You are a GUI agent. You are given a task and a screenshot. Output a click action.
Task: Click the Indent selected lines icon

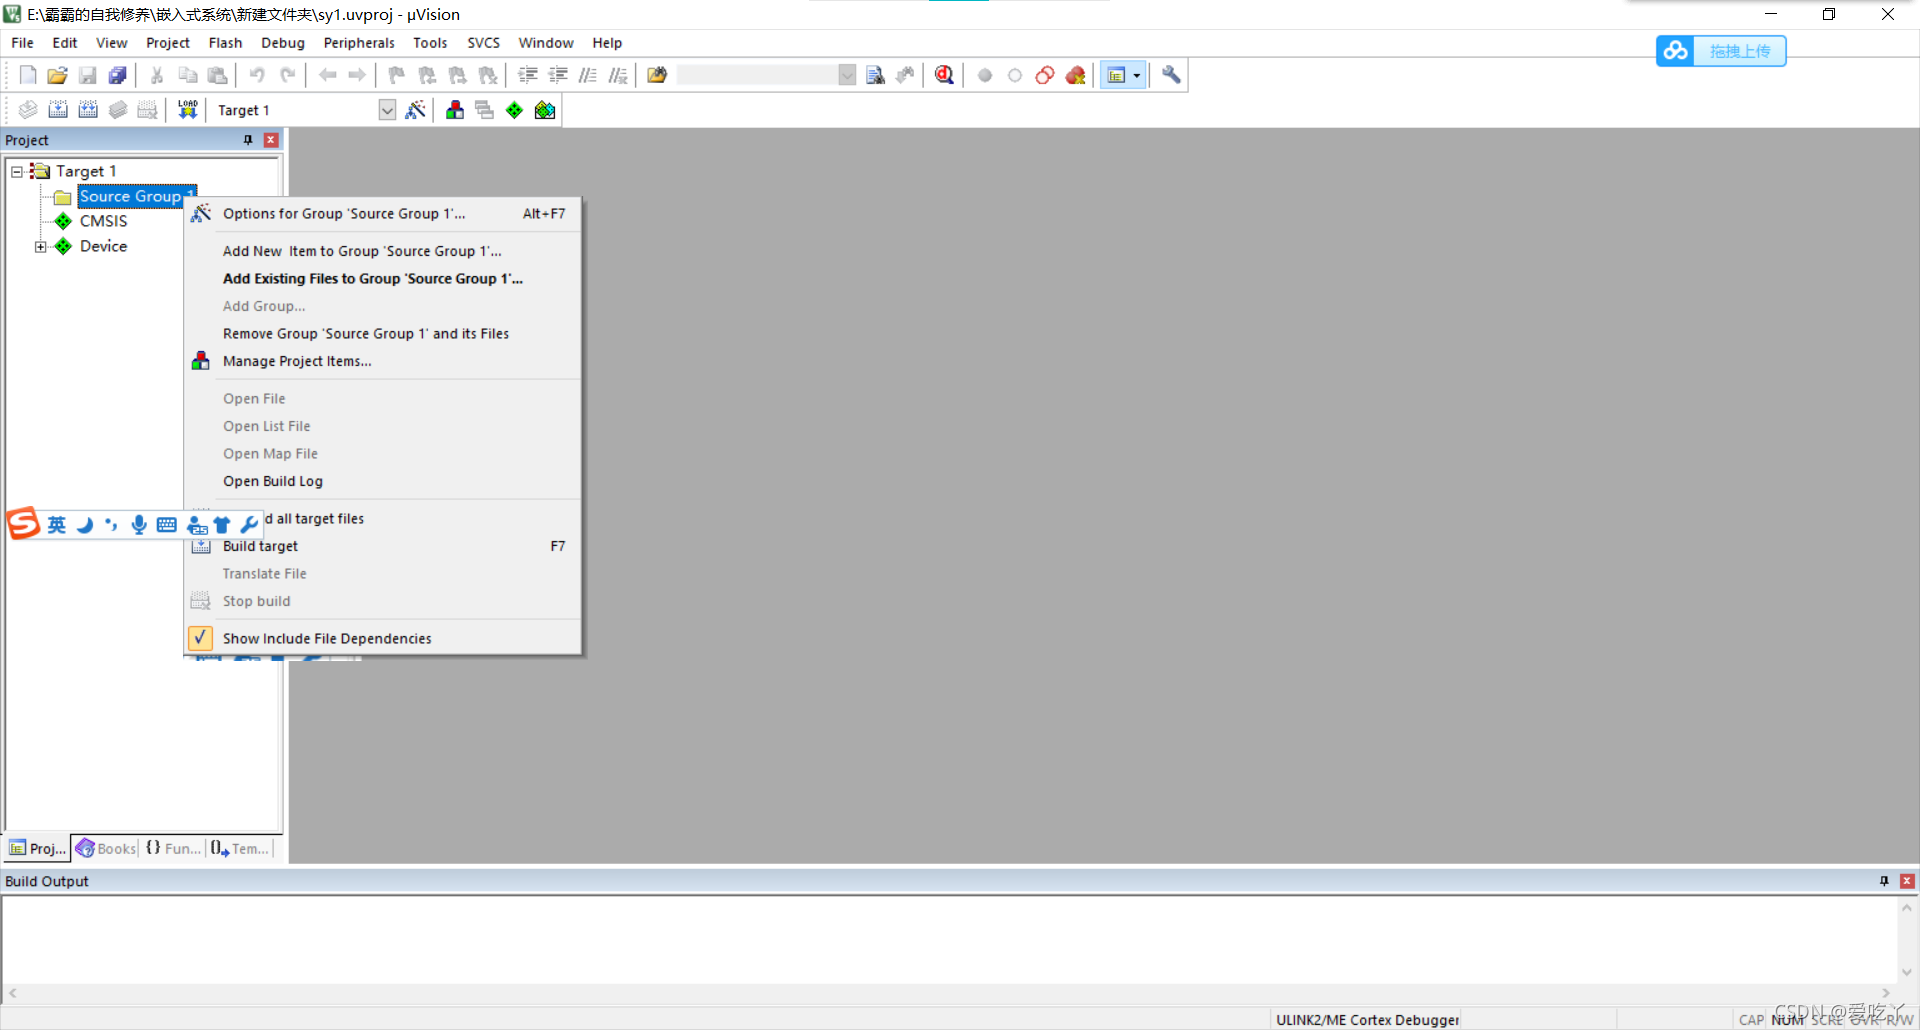click(528, 75)
